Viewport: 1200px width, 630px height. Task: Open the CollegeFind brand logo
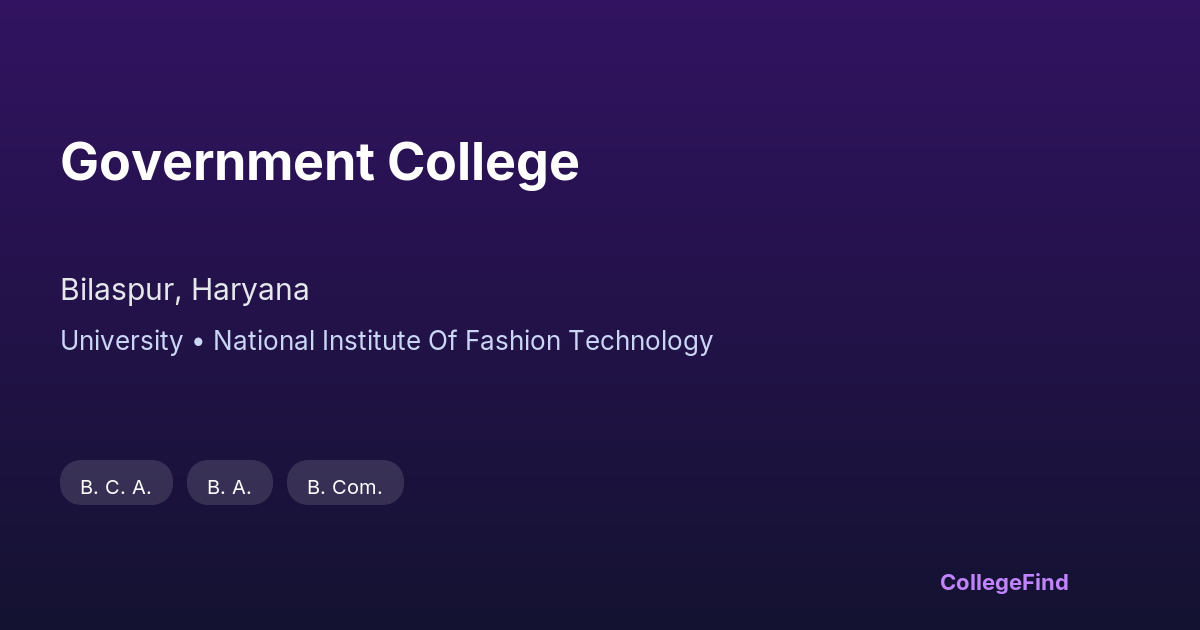1003,582
